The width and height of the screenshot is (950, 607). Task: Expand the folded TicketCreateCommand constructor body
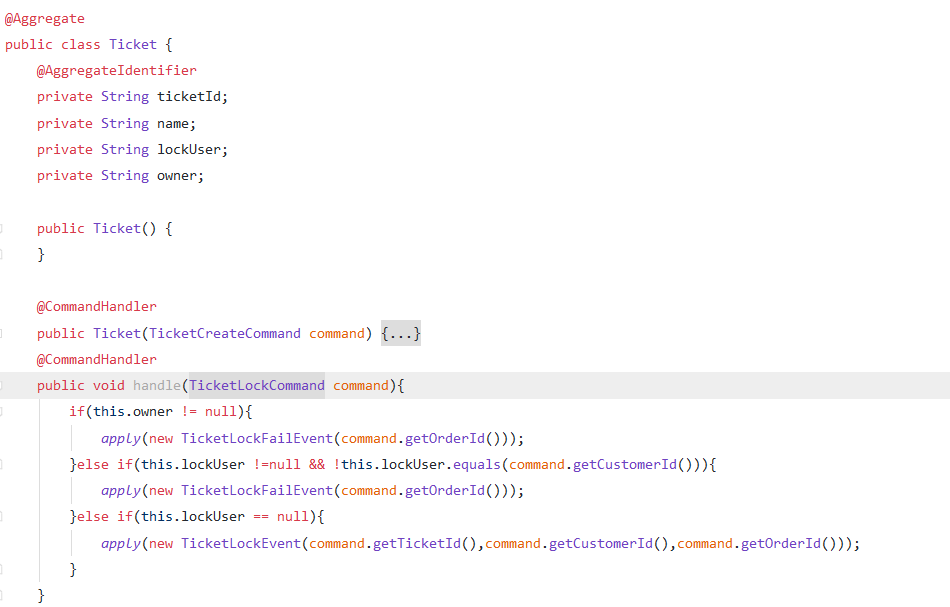400,332
